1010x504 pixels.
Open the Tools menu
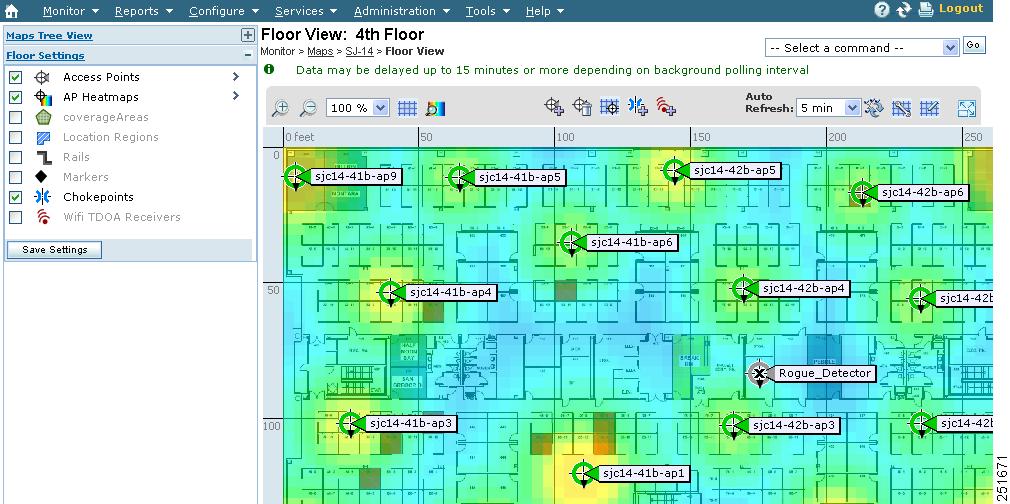488,11
